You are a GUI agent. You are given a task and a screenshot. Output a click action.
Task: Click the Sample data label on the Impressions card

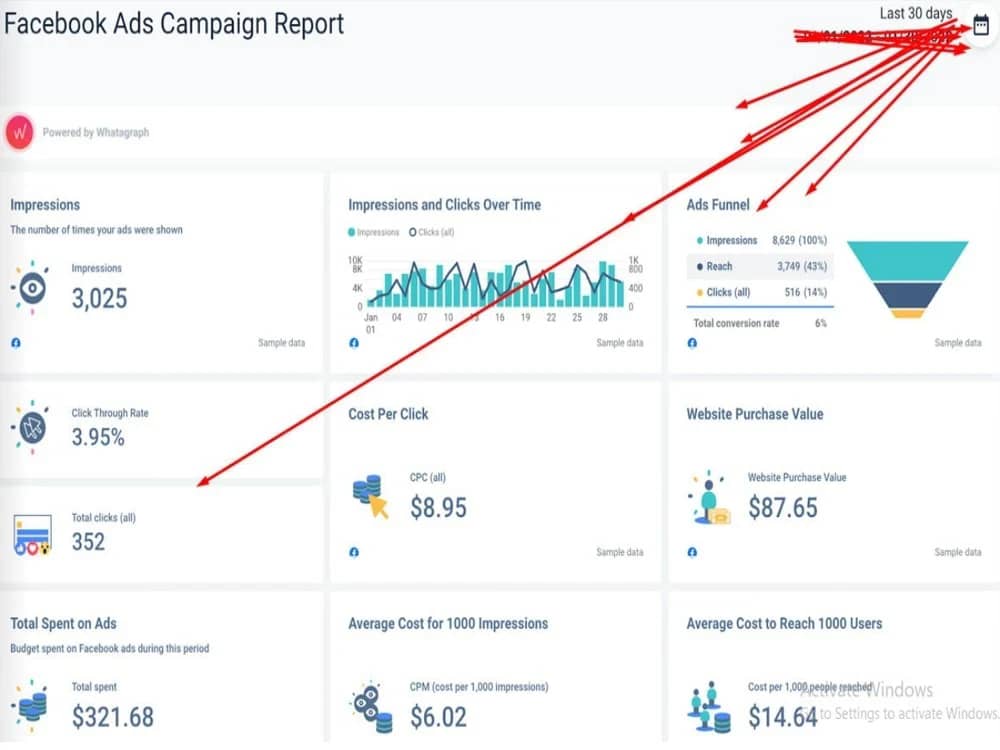coord(281,343)
